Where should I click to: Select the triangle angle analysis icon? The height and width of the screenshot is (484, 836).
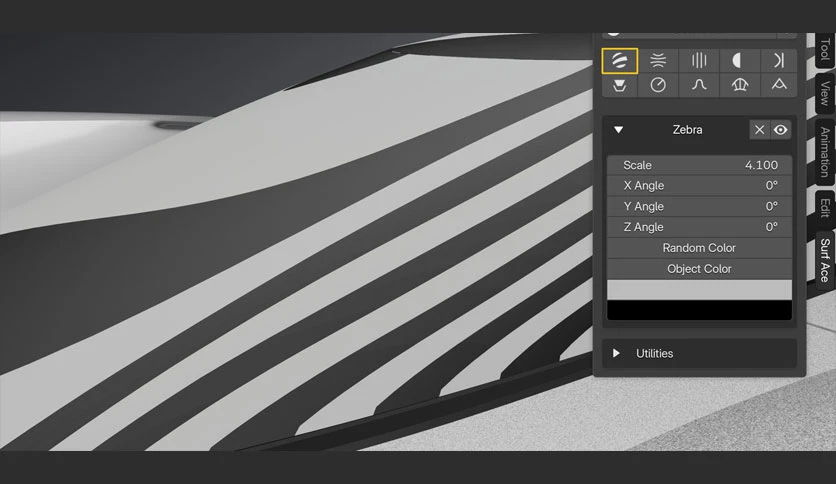point(778,85)
